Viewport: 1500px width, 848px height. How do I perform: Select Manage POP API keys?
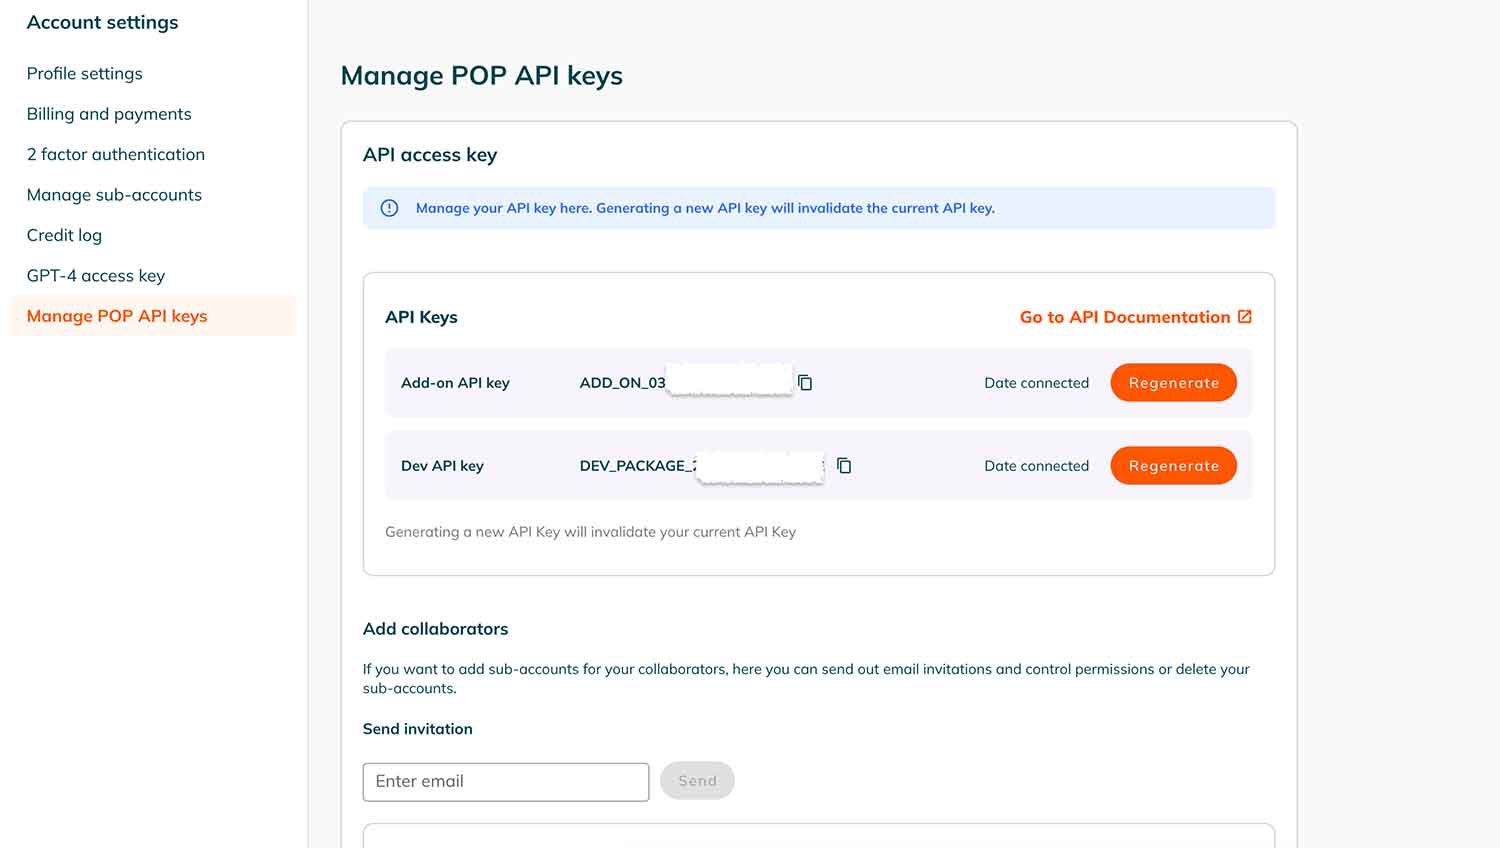(x=117, y=316)
